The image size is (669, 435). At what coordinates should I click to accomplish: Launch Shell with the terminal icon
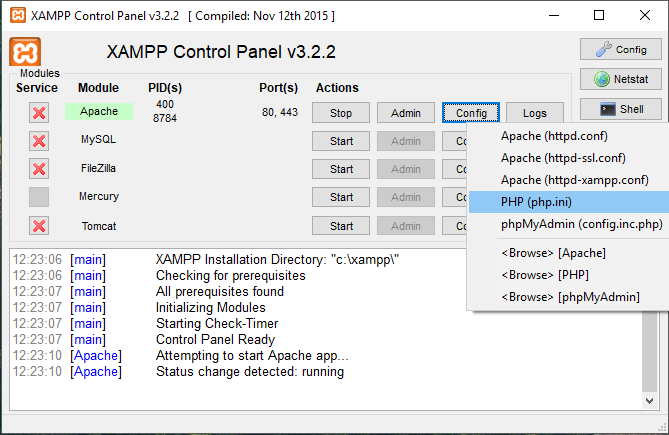pyautogui.click(x=620, y=109)
